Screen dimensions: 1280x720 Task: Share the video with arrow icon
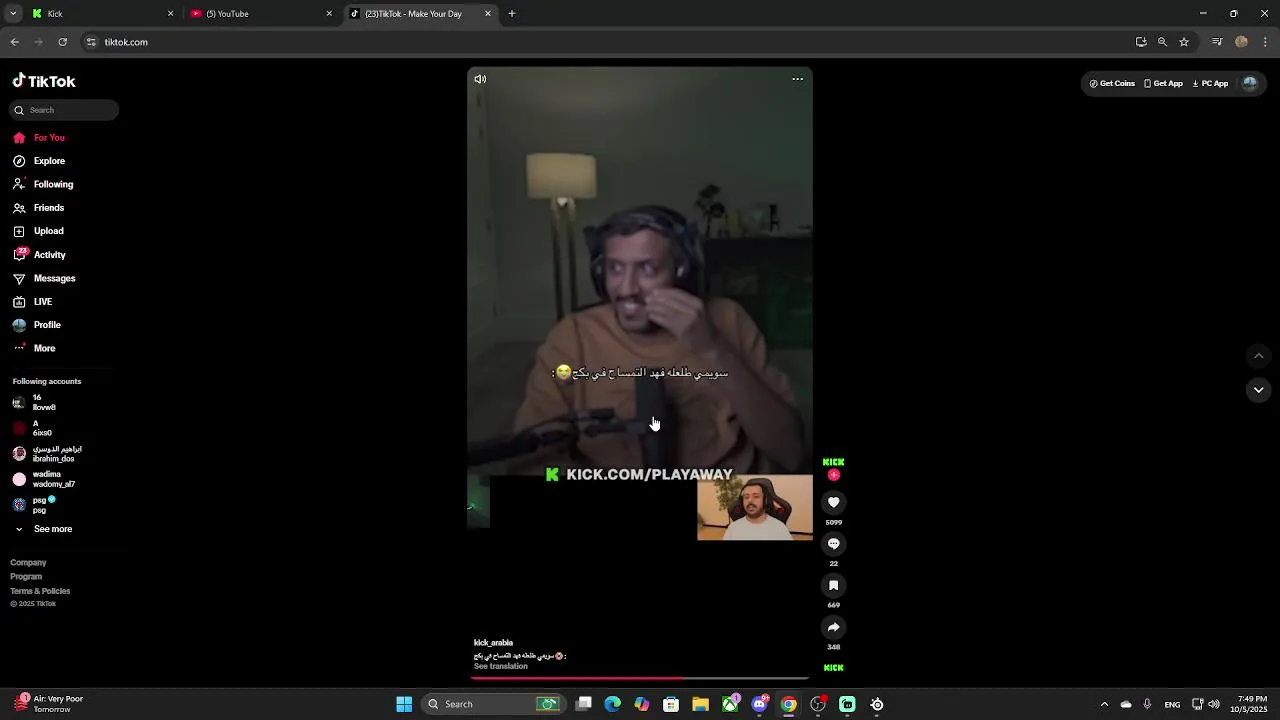click(833, 628)
